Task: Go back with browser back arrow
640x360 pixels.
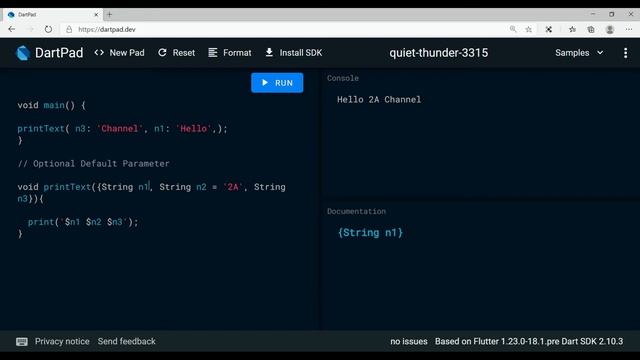Action: point(11,29)
